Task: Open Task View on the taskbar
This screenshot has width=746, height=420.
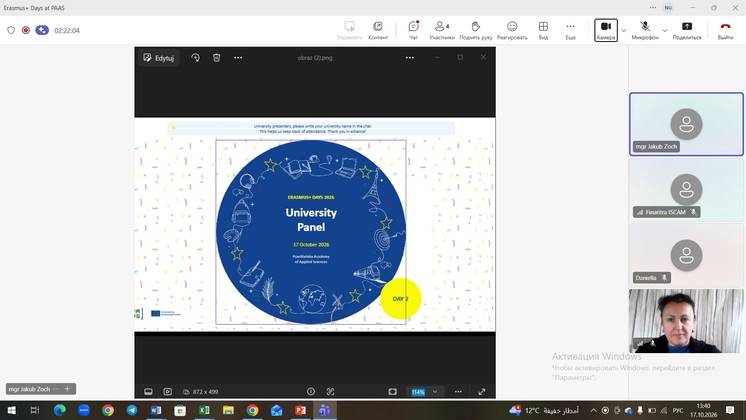Action: point(35,410)
